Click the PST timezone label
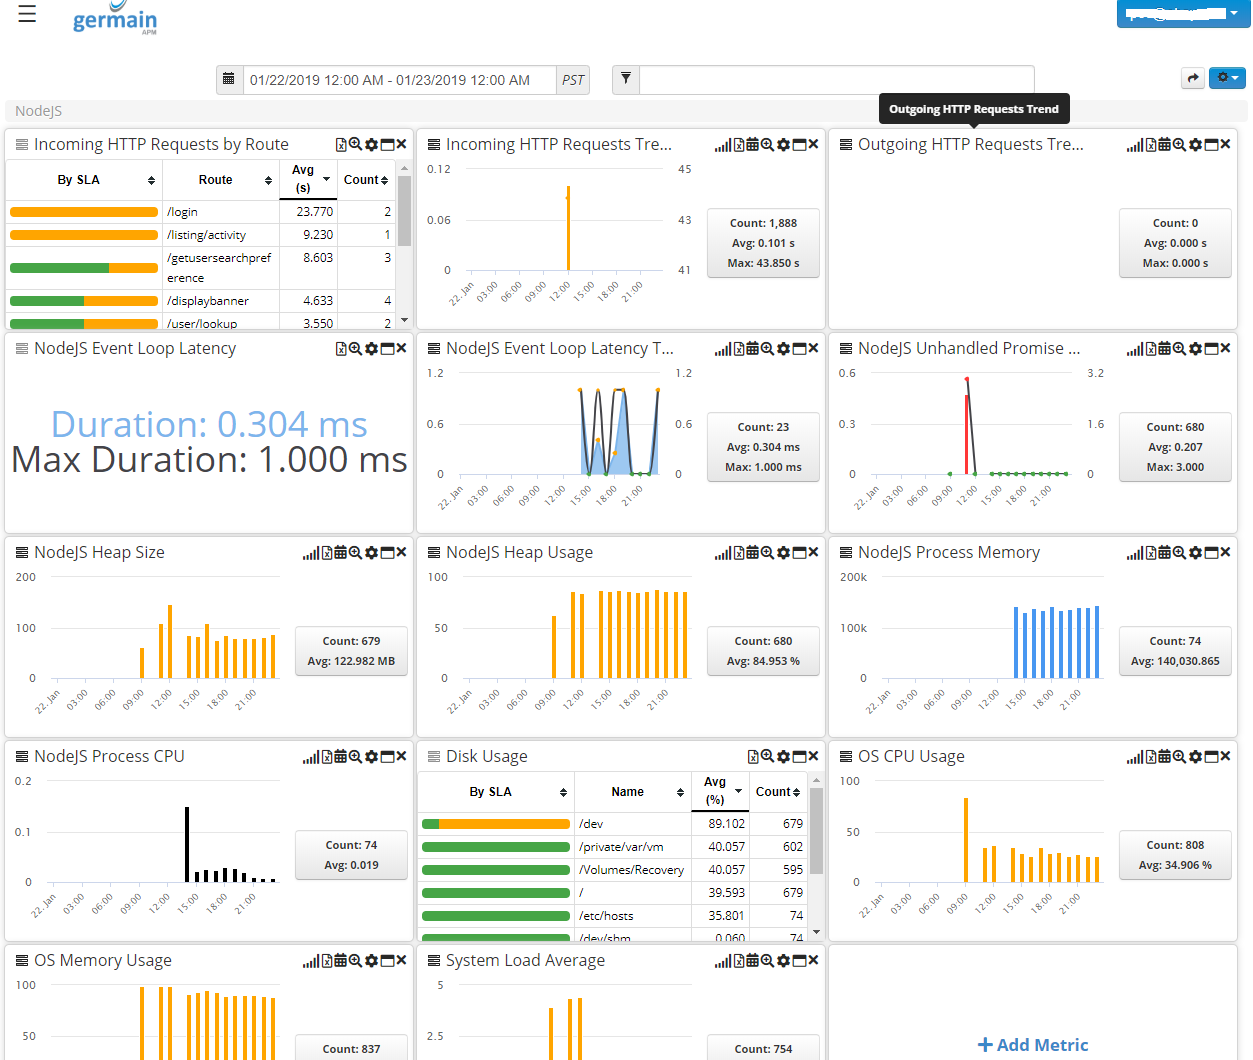The height and width of the screenshot is (1060, 1253). tap(572, 79)
